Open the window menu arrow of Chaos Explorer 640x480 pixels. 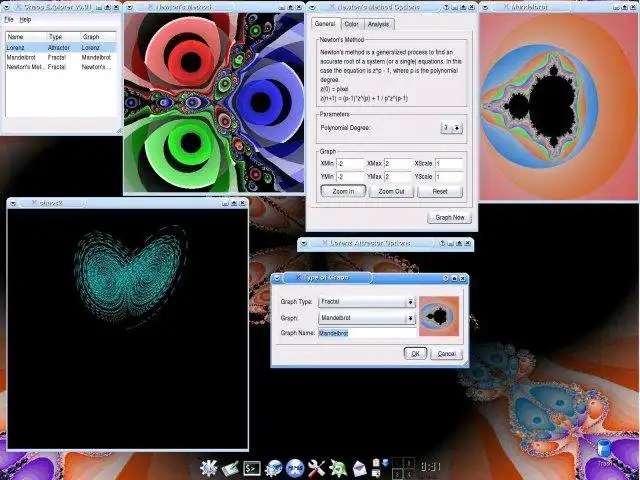coord(6,7)
